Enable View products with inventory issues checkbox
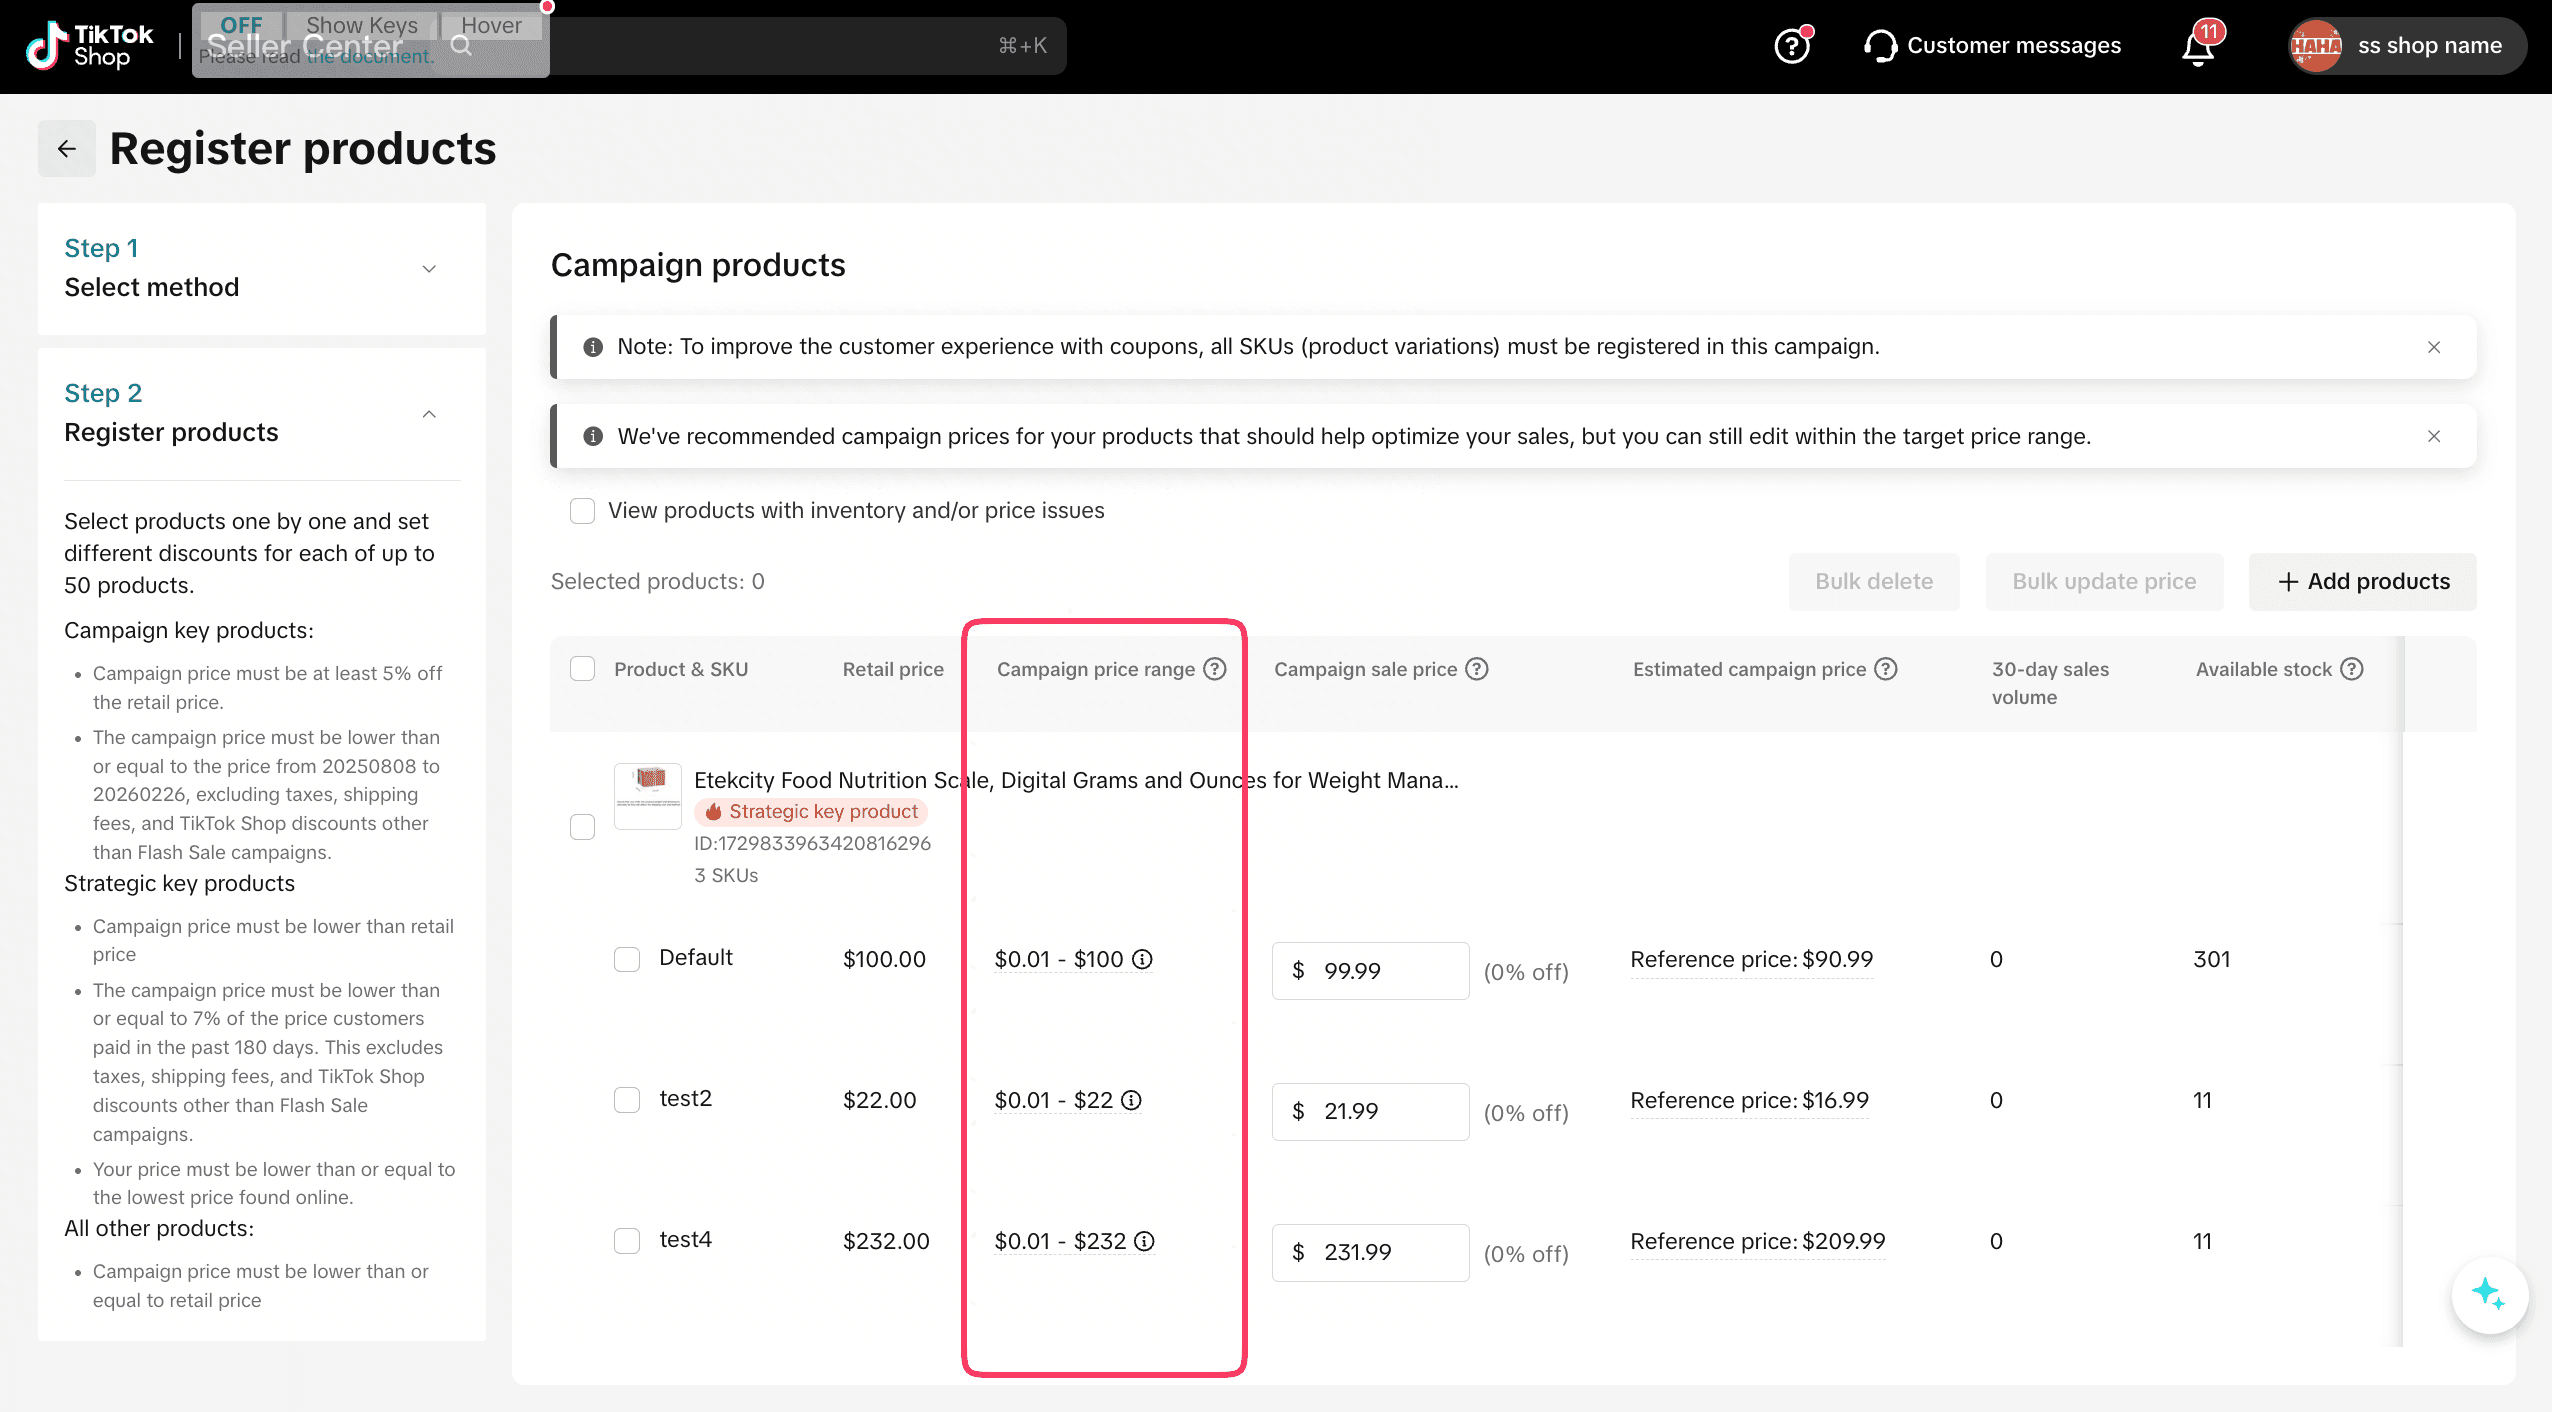 click(x=582, y=511)
